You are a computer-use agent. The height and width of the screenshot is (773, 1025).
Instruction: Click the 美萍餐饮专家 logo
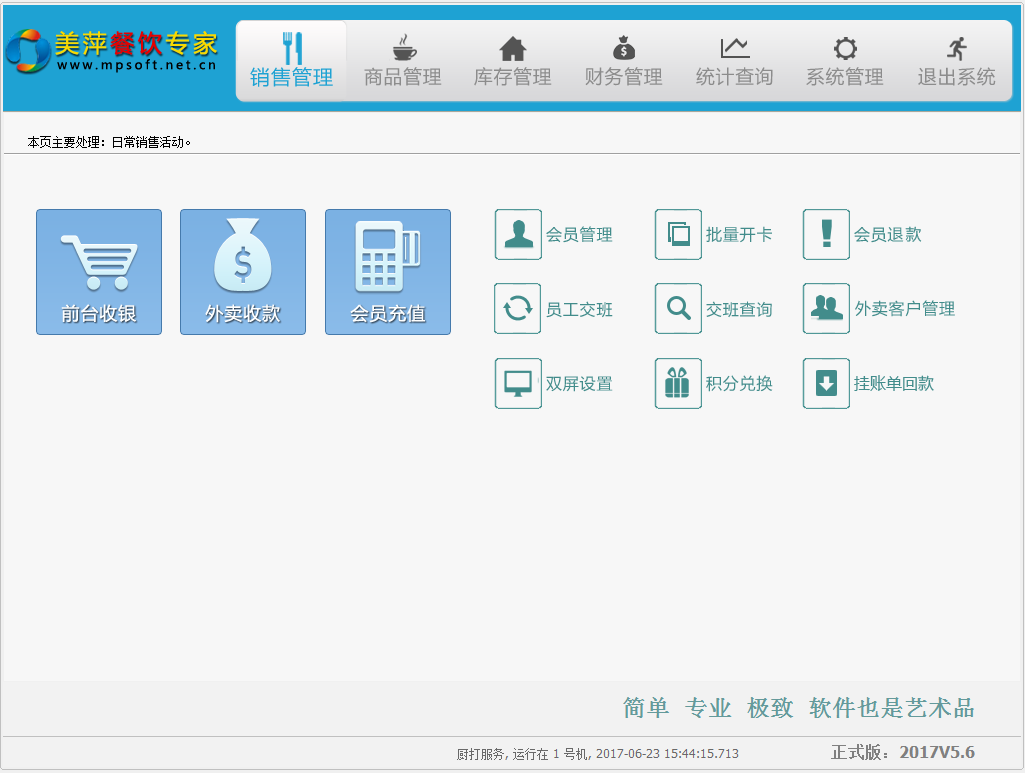(x=112, y=51)
